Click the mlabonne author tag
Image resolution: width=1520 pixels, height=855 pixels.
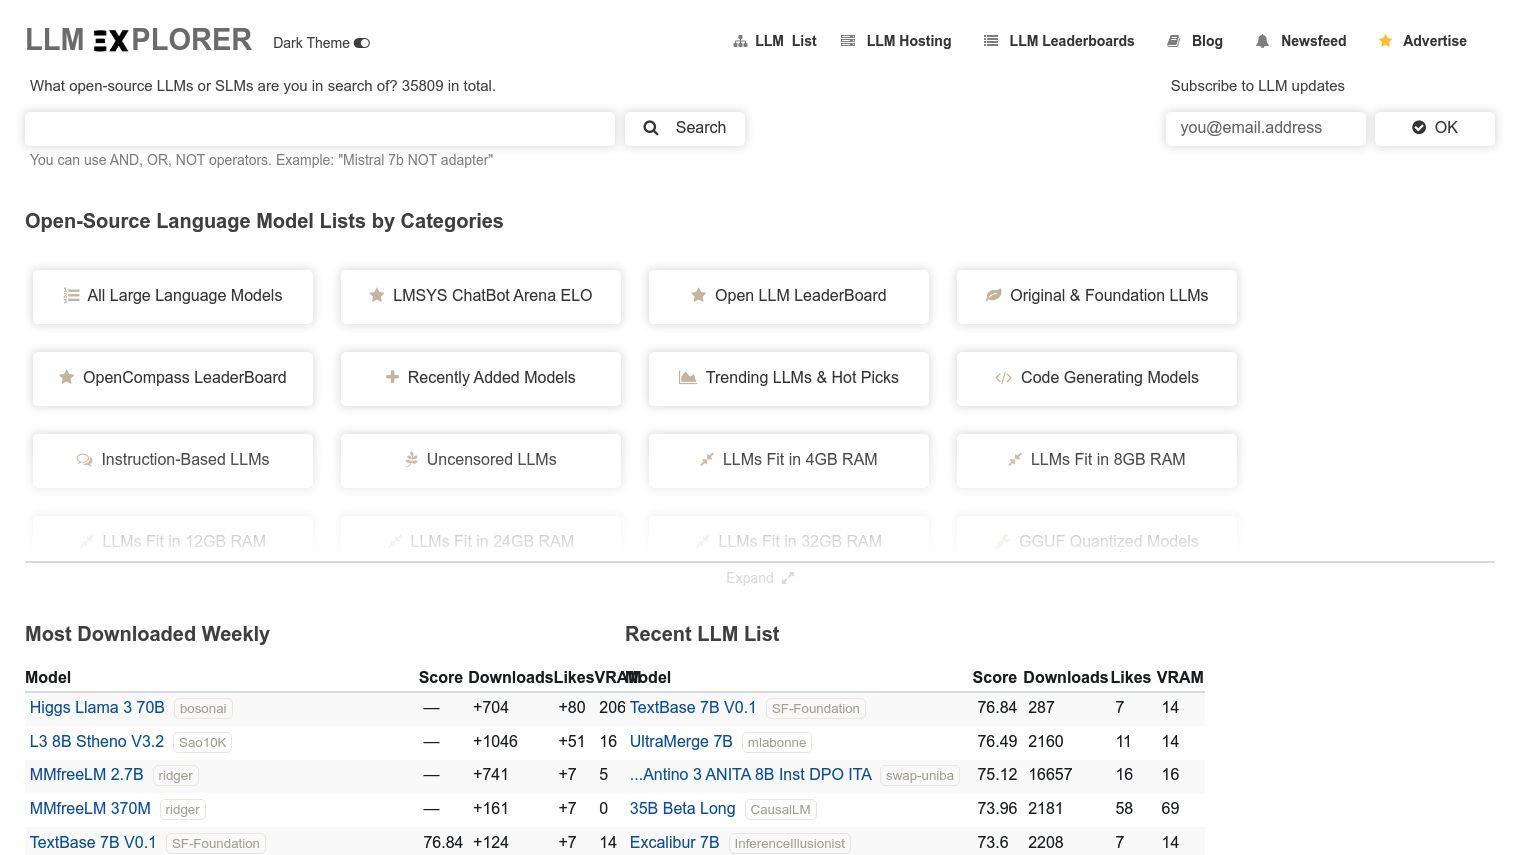click(x=777, y=743)
